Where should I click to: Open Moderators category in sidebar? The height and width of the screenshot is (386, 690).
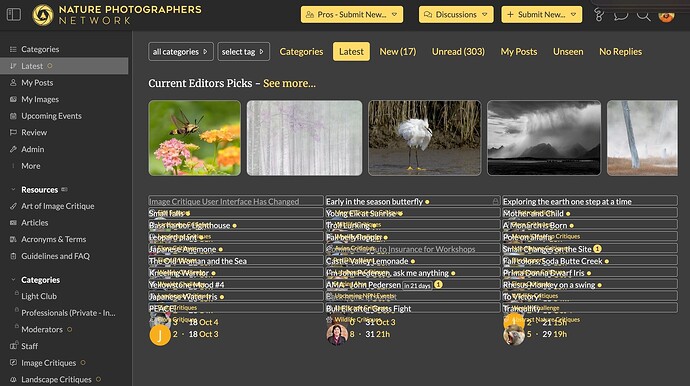[42, 329]
